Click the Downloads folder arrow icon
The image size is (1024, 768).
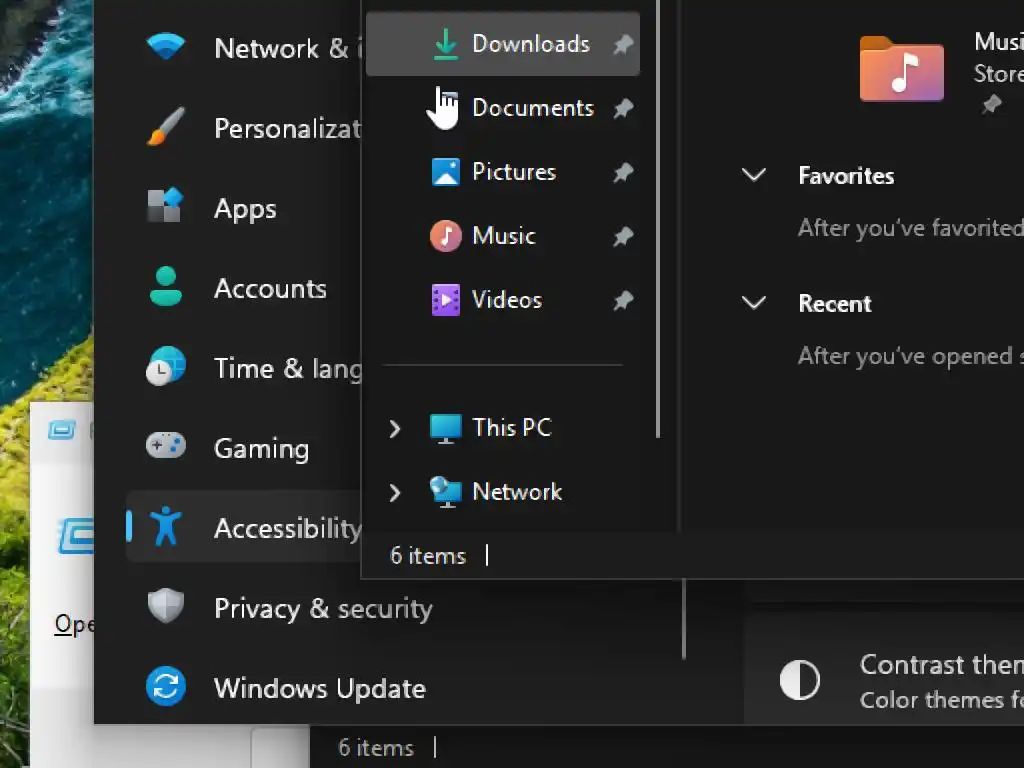point(446,44)
